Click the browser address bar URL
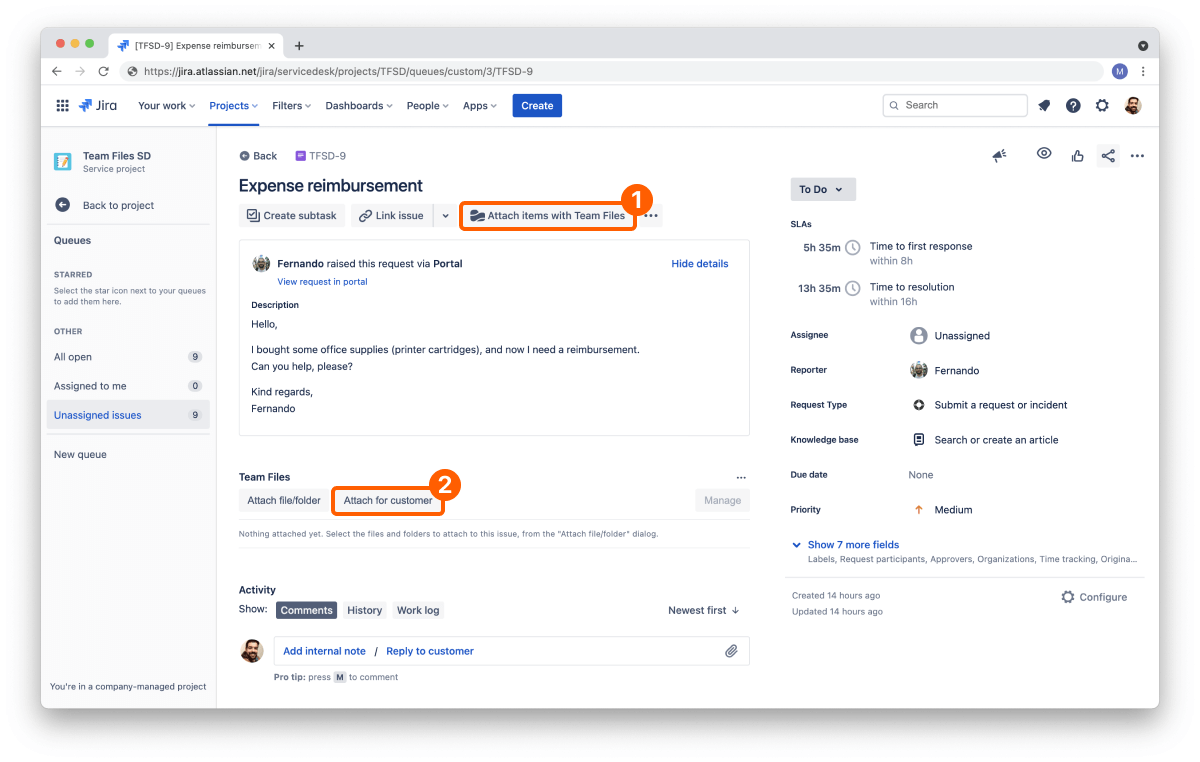1200x762 pixels. (338, 72)
